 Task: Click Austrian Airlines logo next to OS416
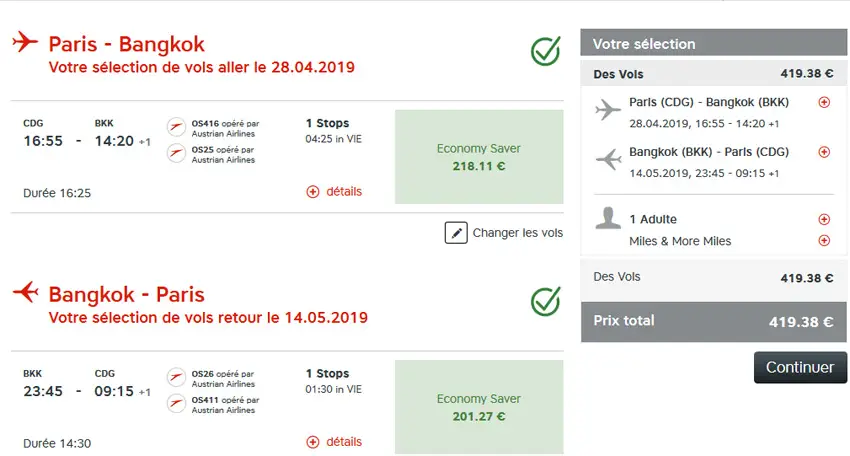(176, 127)
